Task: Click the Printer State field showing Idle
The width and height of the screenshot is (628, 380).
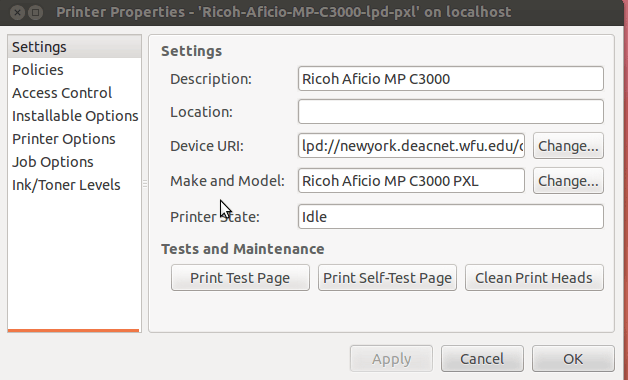Action: tap(451, 217)
